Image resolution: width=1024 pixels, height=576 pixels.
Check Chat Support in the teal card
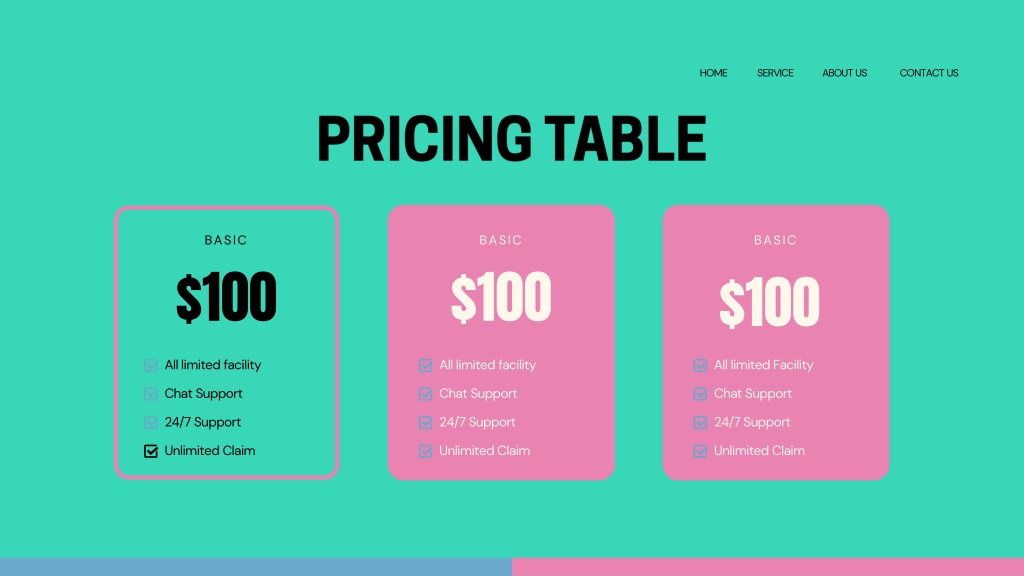click(x=151, y=394)
